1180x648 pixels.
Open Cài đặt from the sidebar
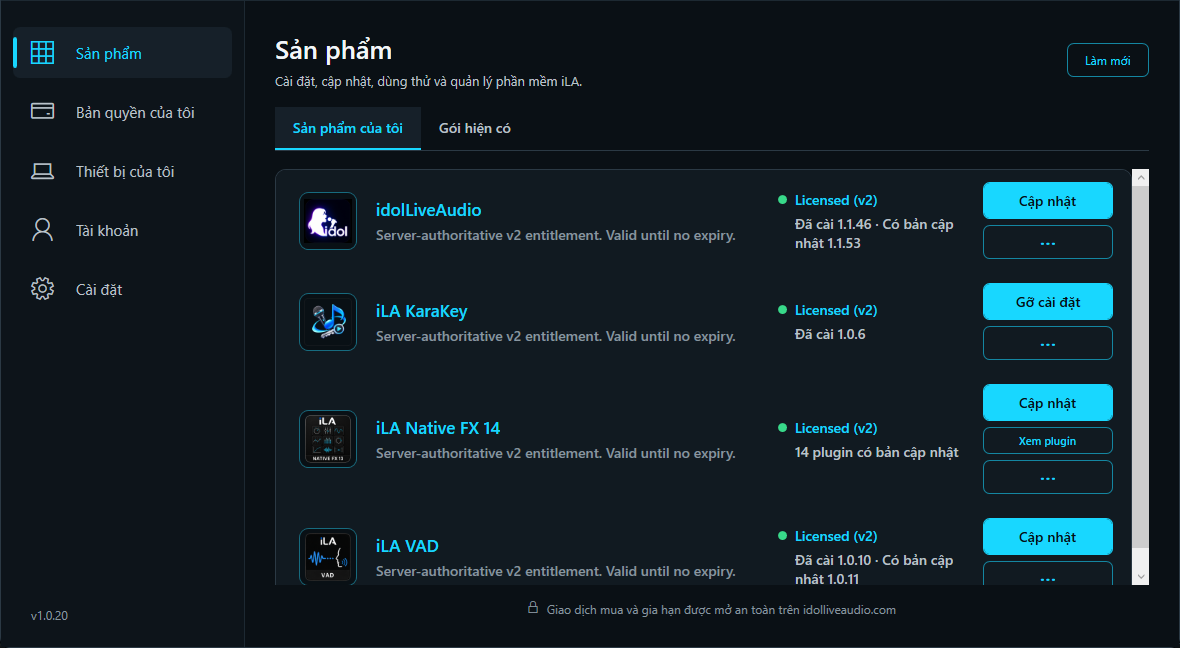click(x=123, y=290)
